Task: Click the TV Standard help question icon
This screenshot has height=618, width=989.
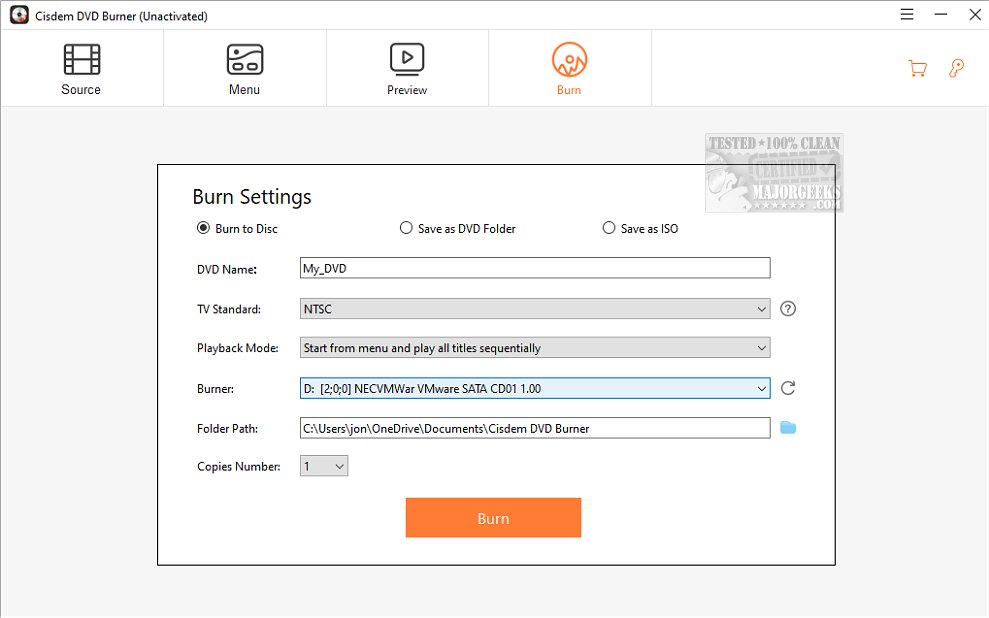Action: 788,309
